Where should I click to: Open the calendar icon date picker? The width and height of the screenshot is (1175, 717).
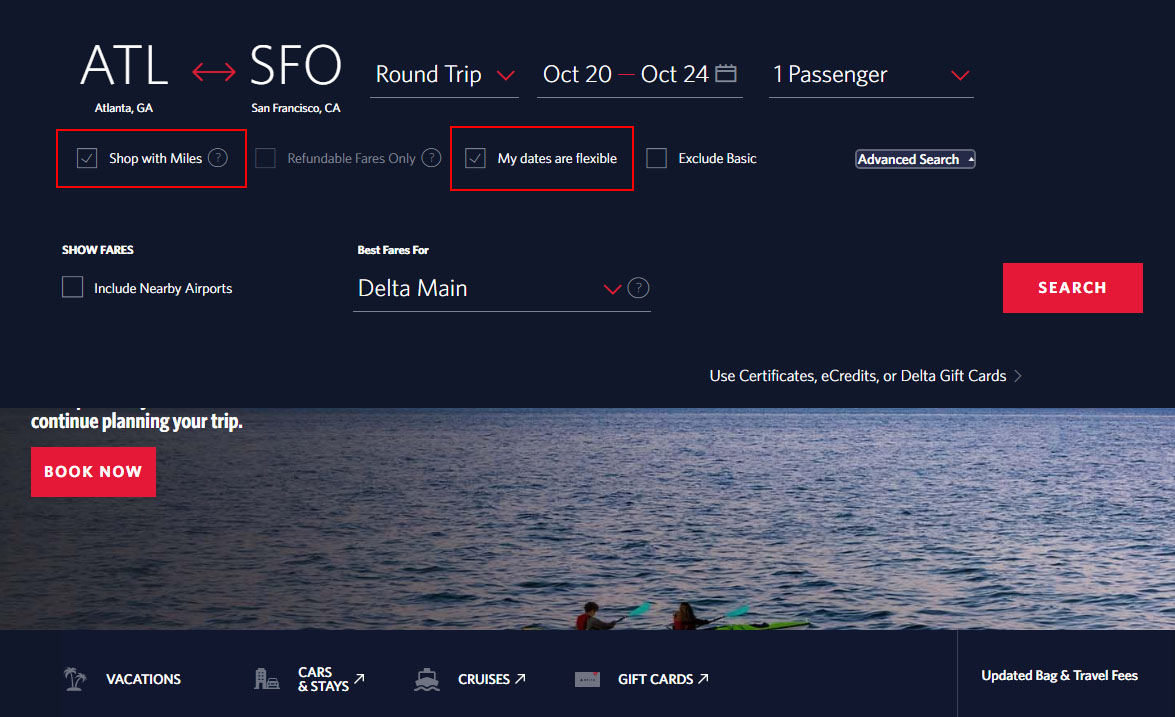[726, 73]
